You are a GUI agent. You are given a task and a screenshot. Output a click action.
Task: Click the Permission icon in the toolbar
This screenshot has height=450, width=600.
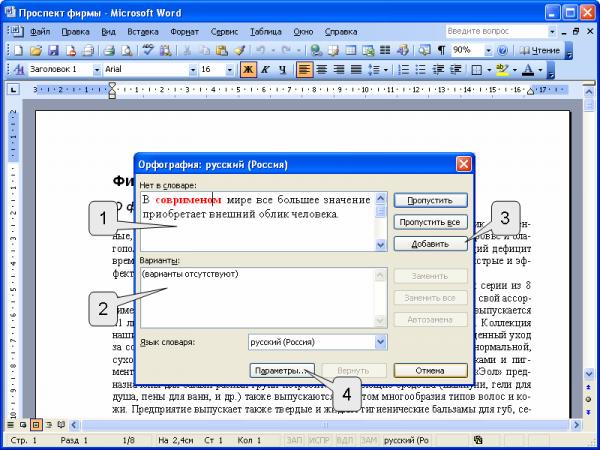(x=71, y=51)
